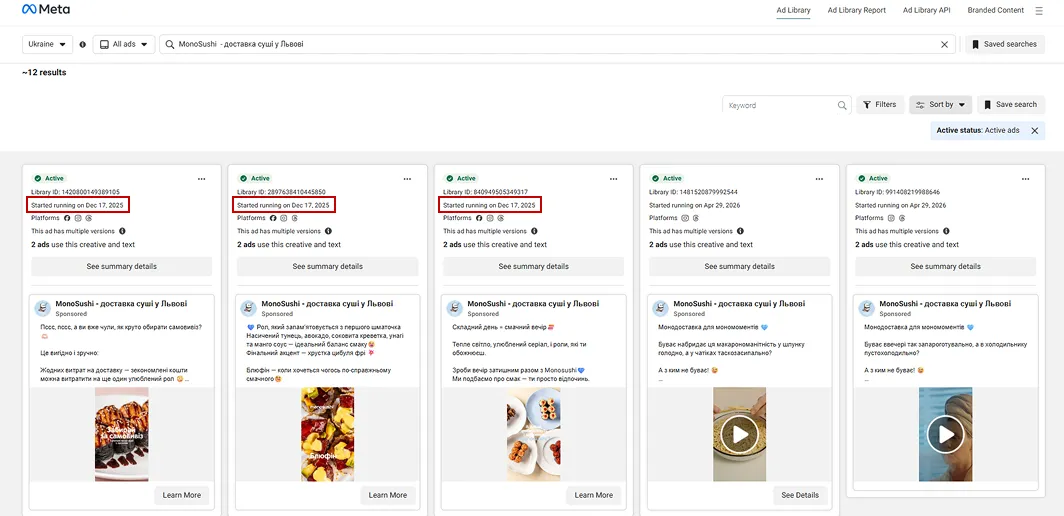See summary details for ad 991408219988646
This screenshot has height=516, width=1064.
[x=945, y=266]
